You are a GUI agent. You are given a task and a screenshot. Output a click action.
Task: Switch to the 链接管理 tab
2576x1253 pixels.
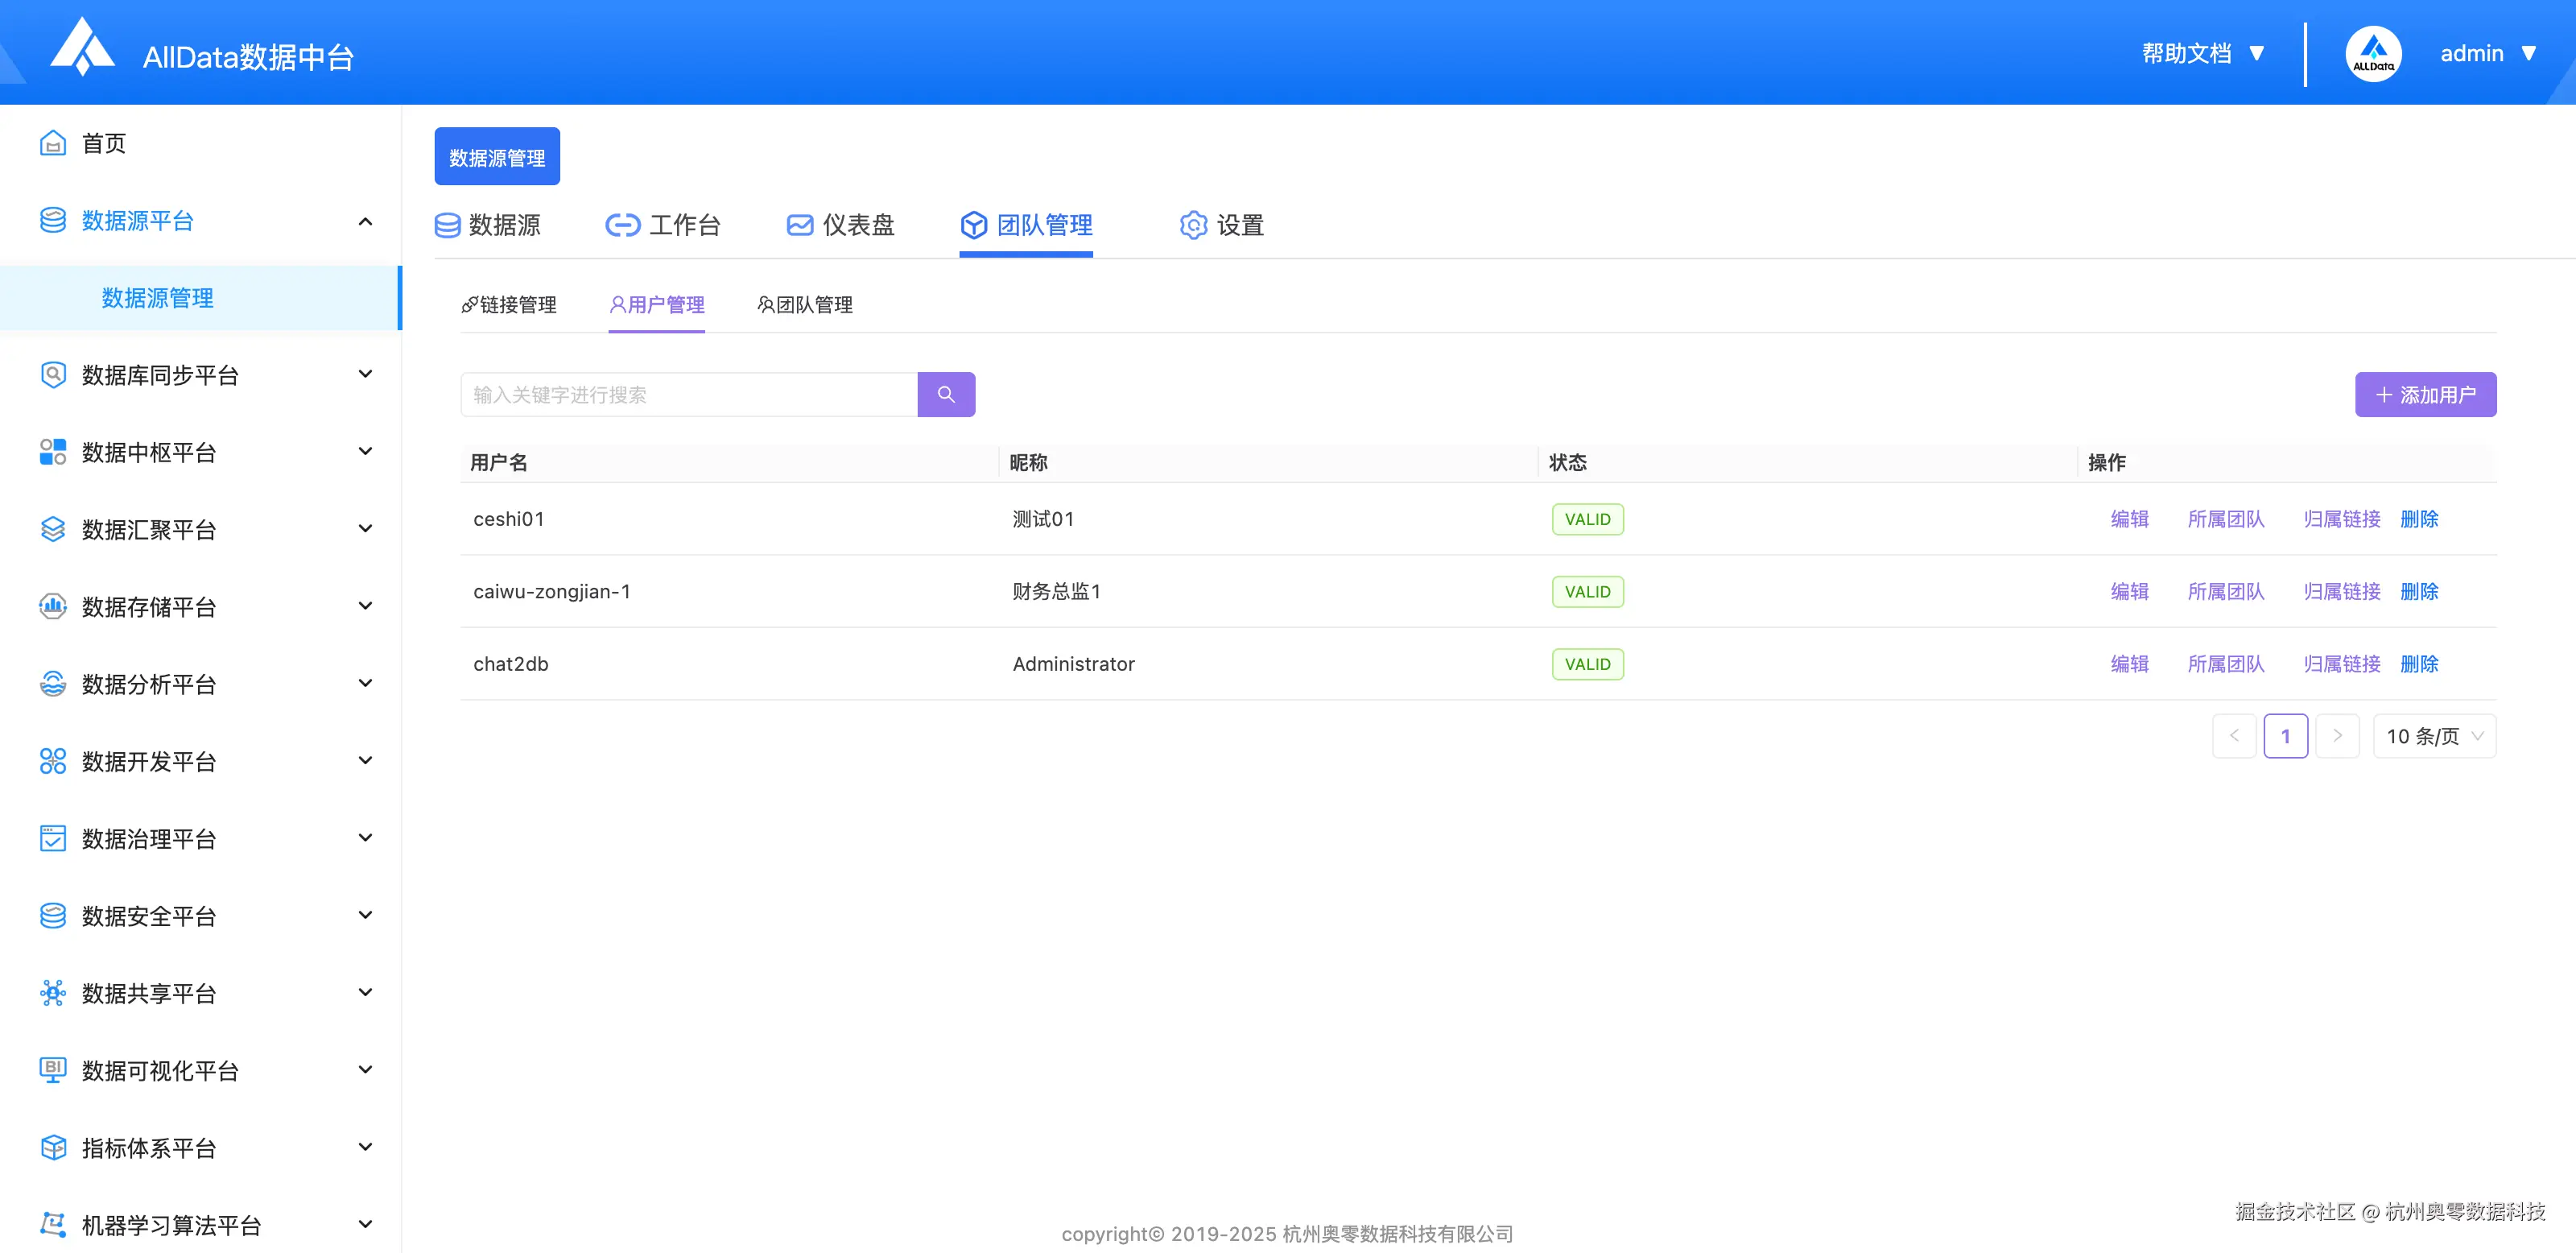(510, 305)
